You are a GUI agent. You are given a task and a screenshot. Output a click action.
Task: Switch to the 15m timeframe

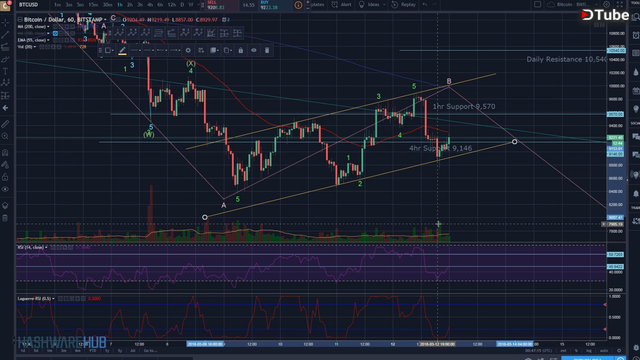(93, 5)
